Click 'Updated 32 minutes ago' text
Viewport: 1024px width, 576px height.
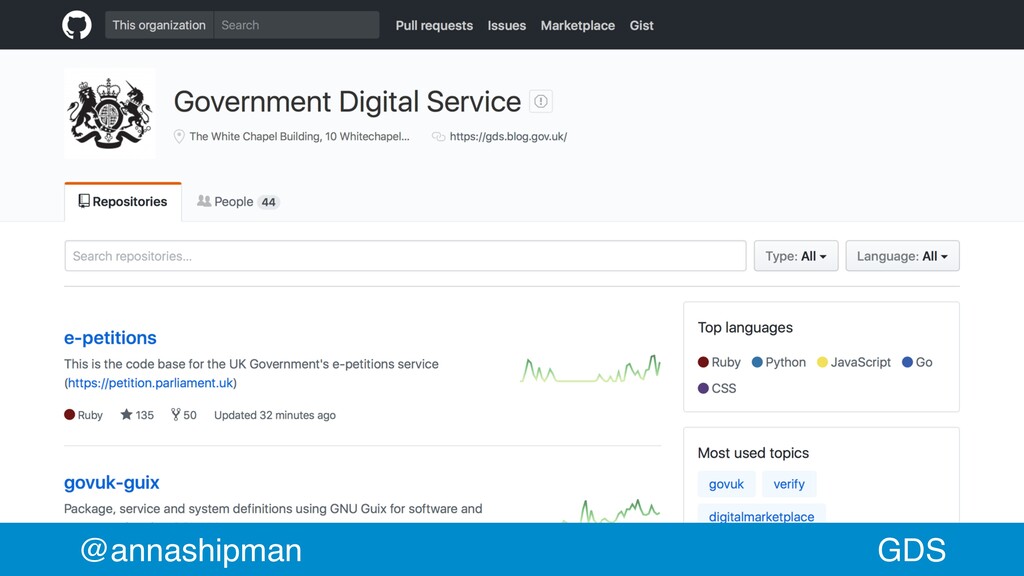point(275,415)
